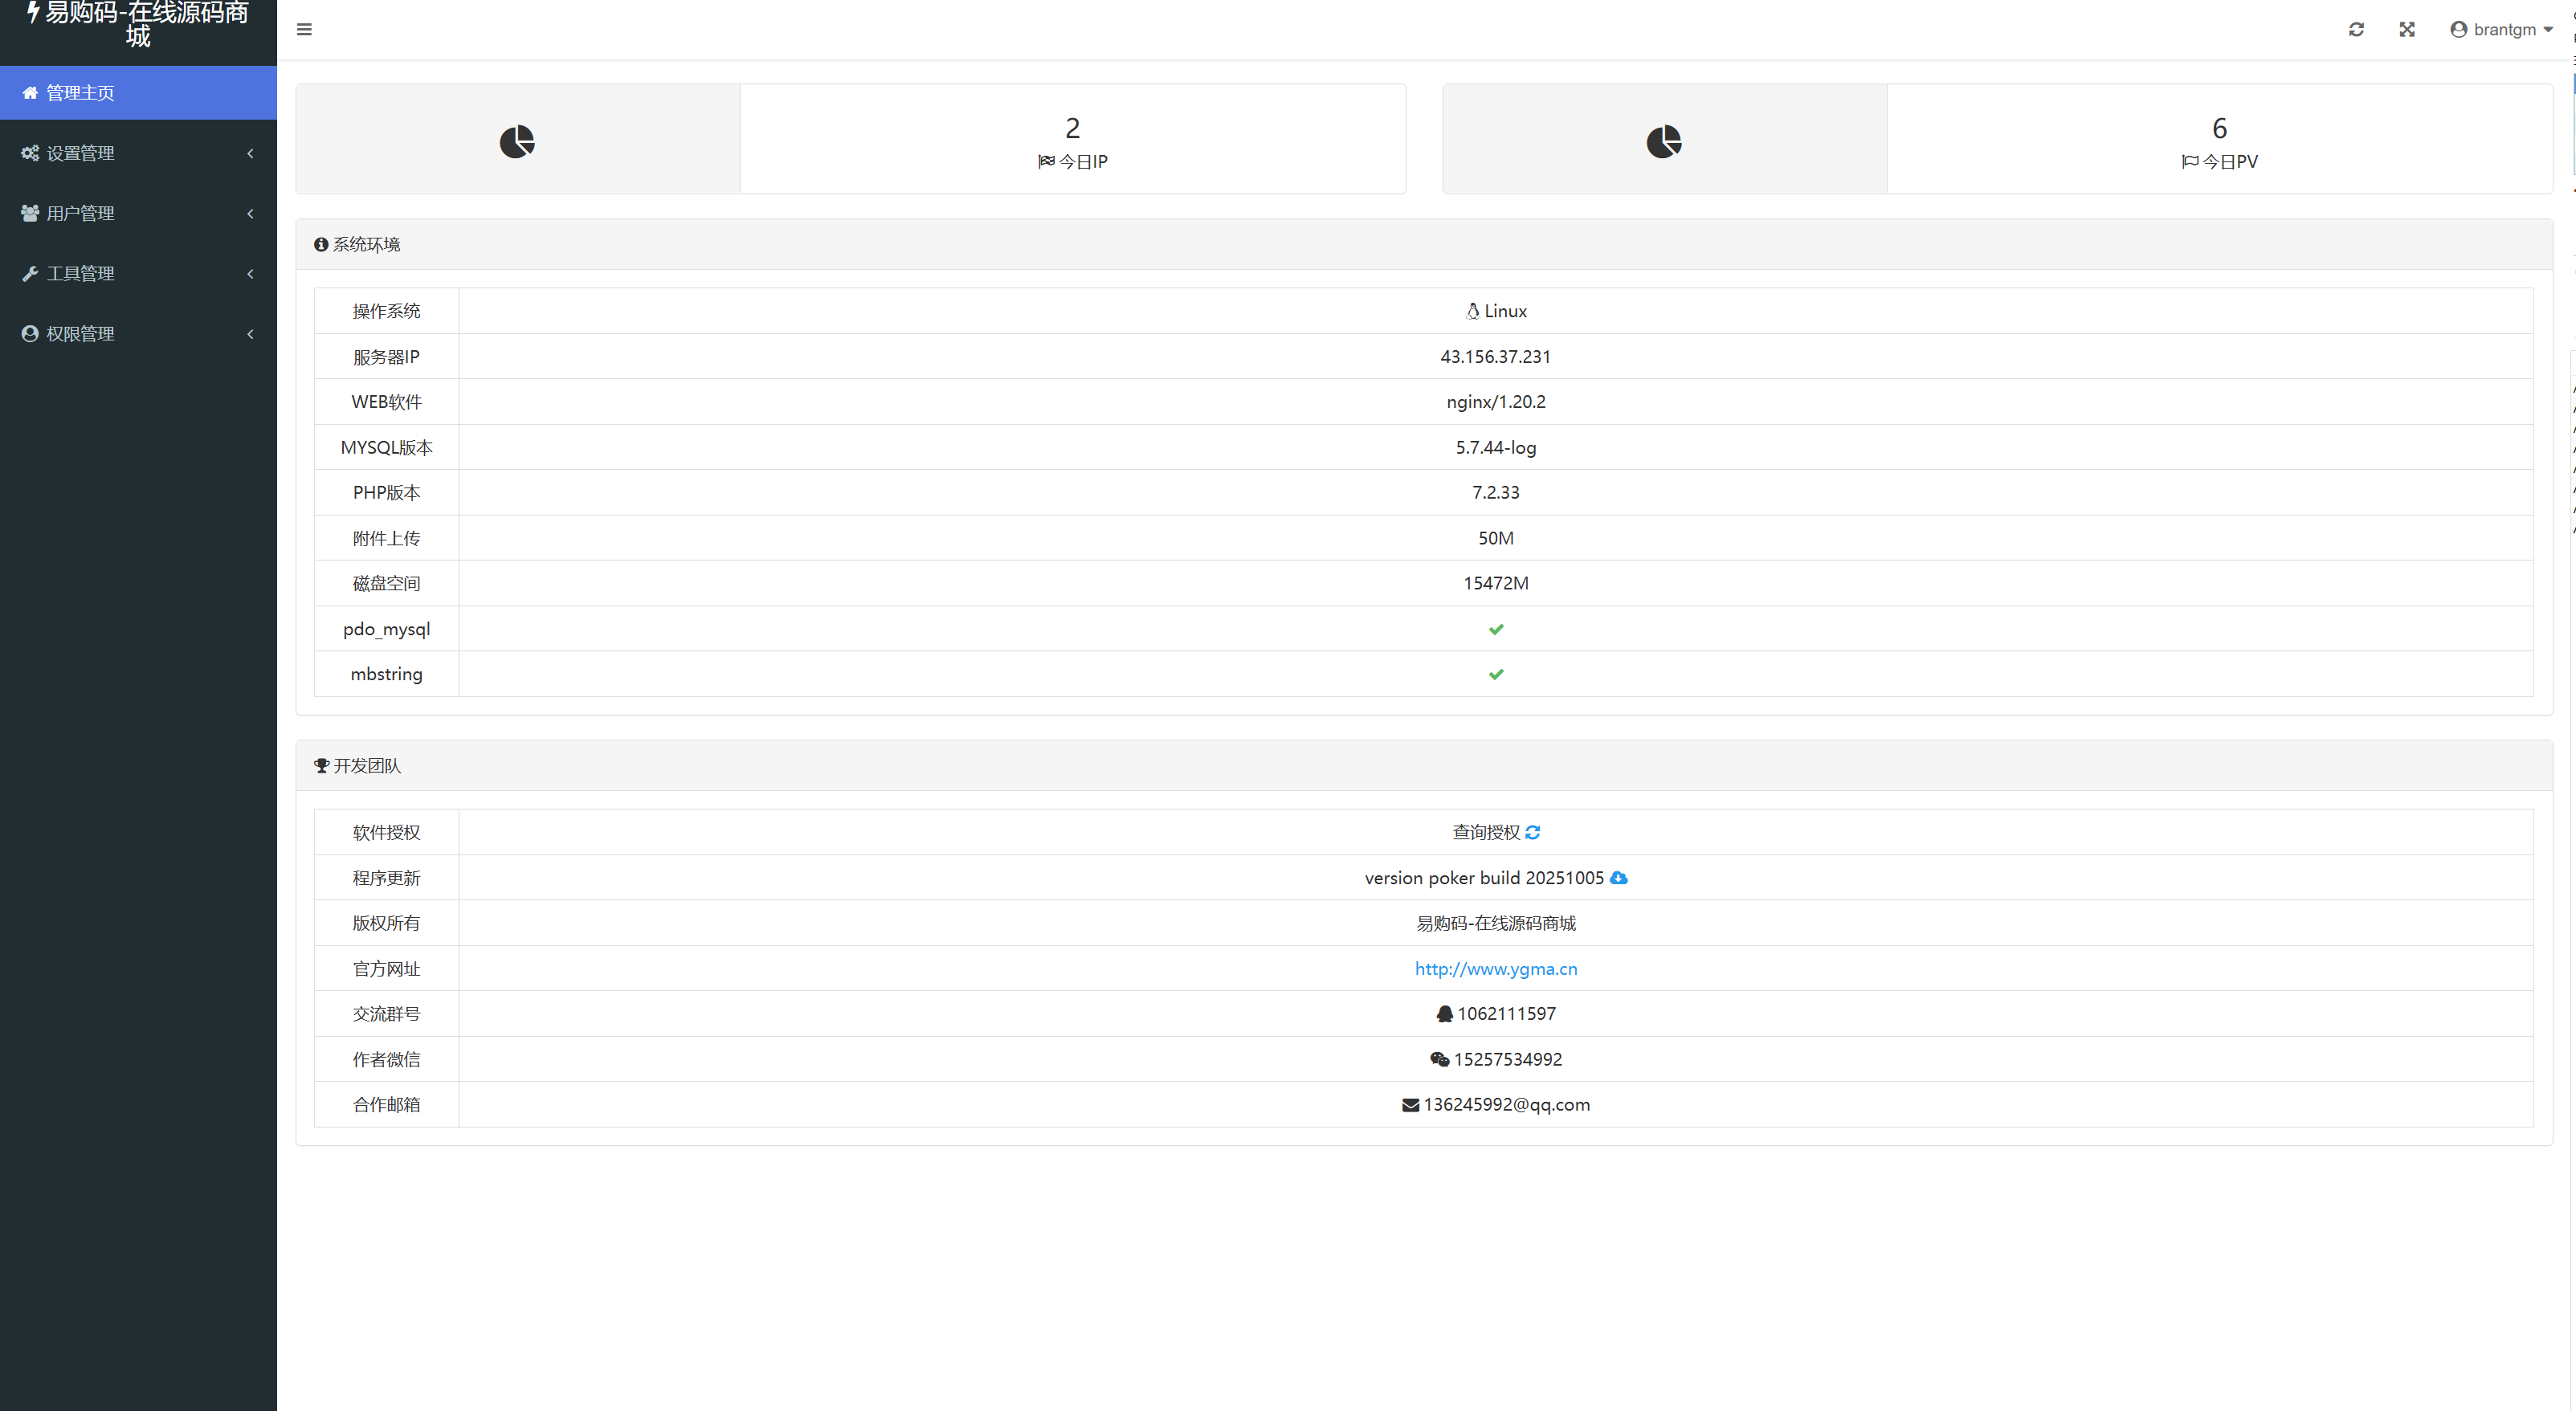The image size is (2576, 1411).
Task: Click the 工具管理 wrench icon
Action: (x=30, y=274)
